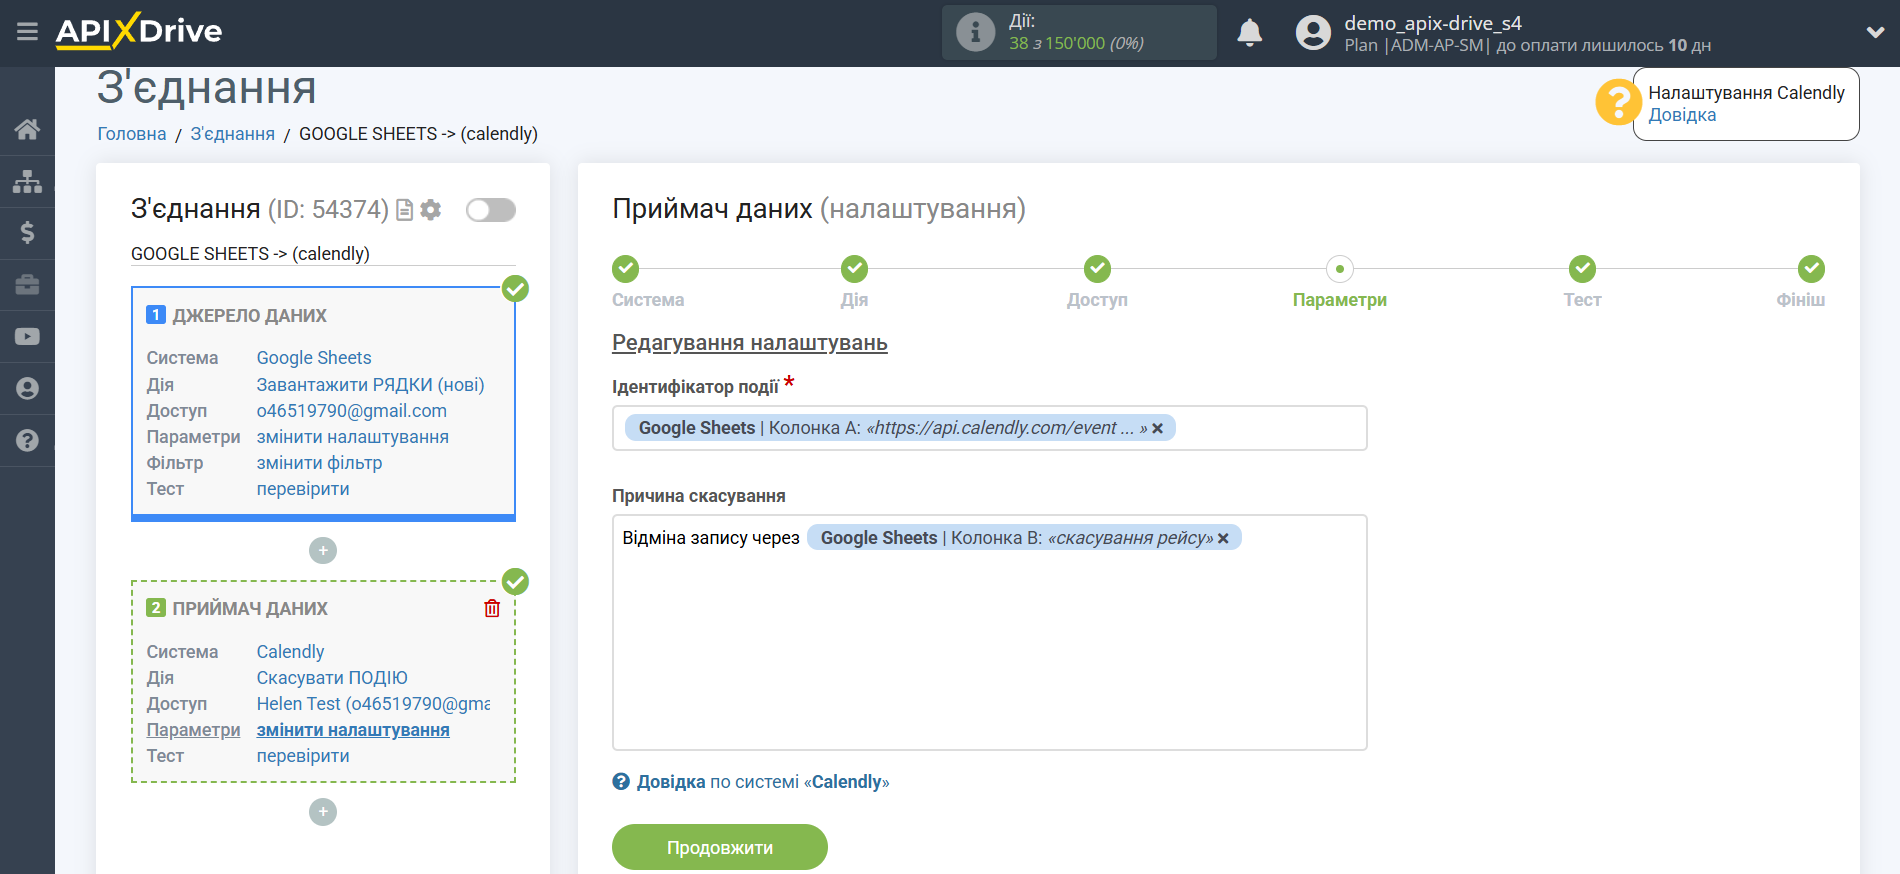Open briefcase icon in sidebar
1900x874 pixels.
click(27, 285)
